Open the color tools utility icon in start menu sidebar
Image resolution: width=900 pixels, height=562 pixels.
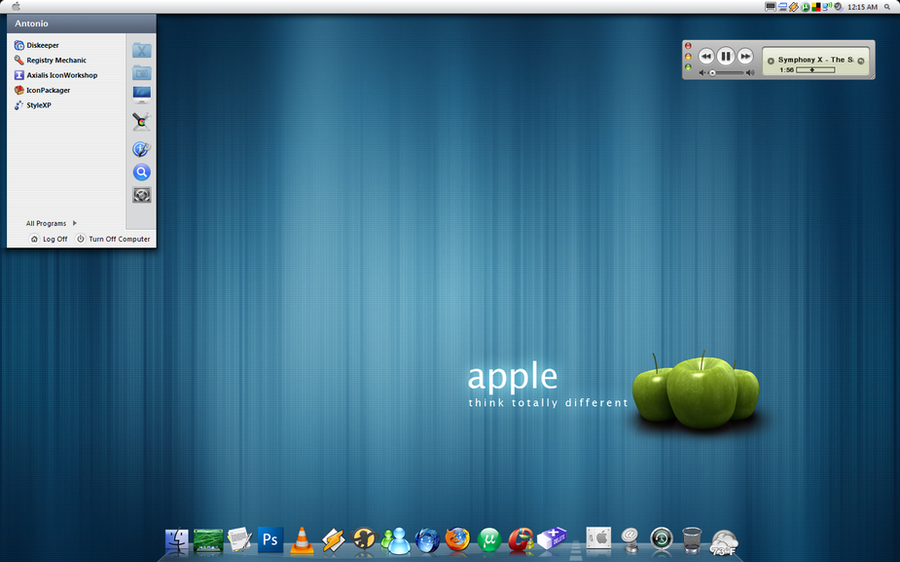tap(141, 121)
